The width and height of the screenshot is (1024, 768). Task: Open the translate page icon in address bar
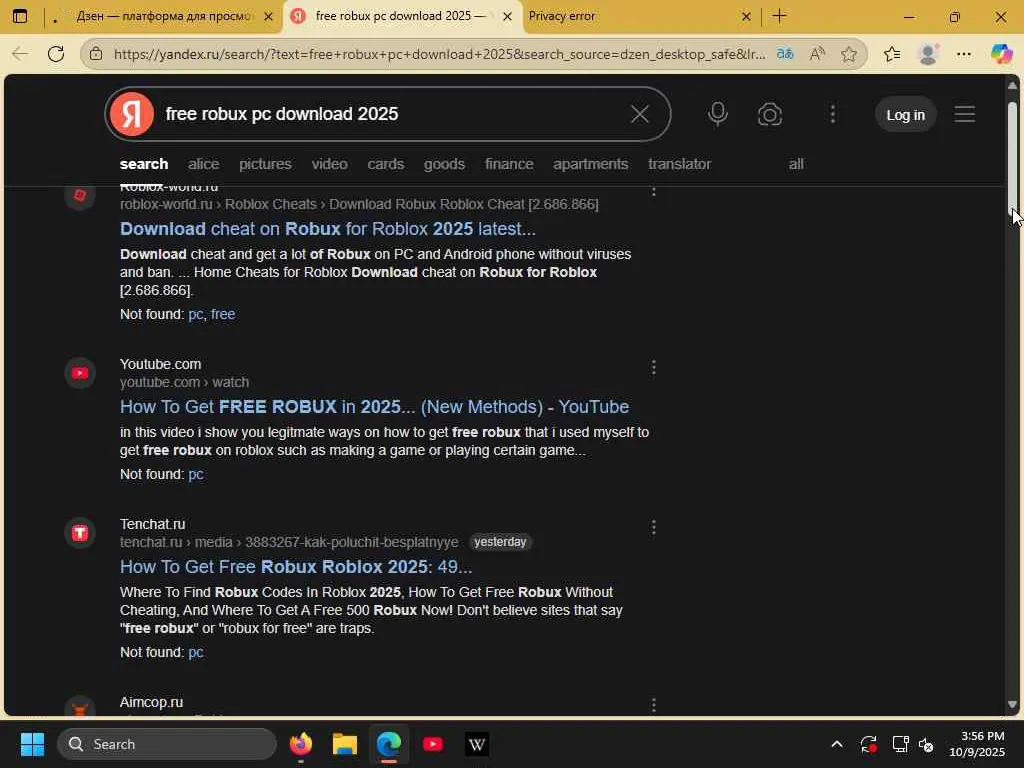click(x=785, y=54)
